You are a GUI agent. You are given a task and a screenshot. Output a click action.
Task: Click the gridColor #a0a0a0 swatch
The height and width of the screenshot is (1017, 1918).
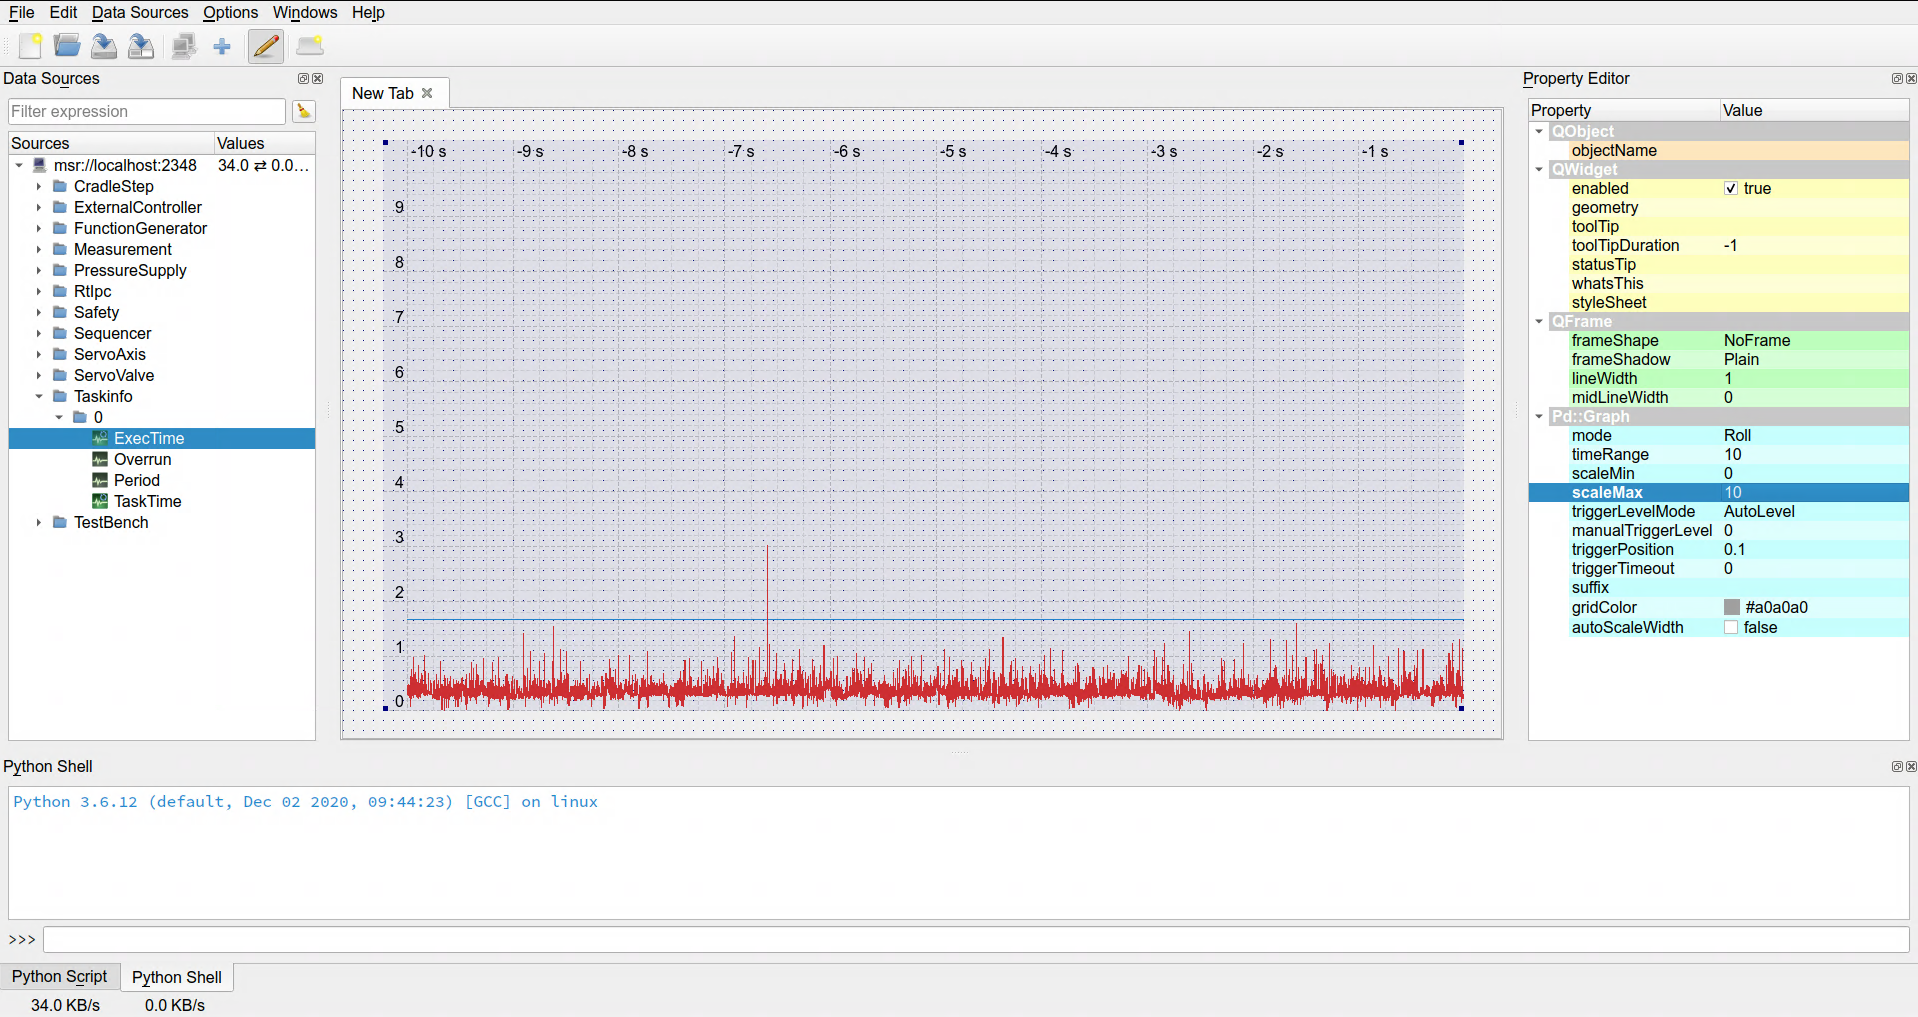[1732, 607]
